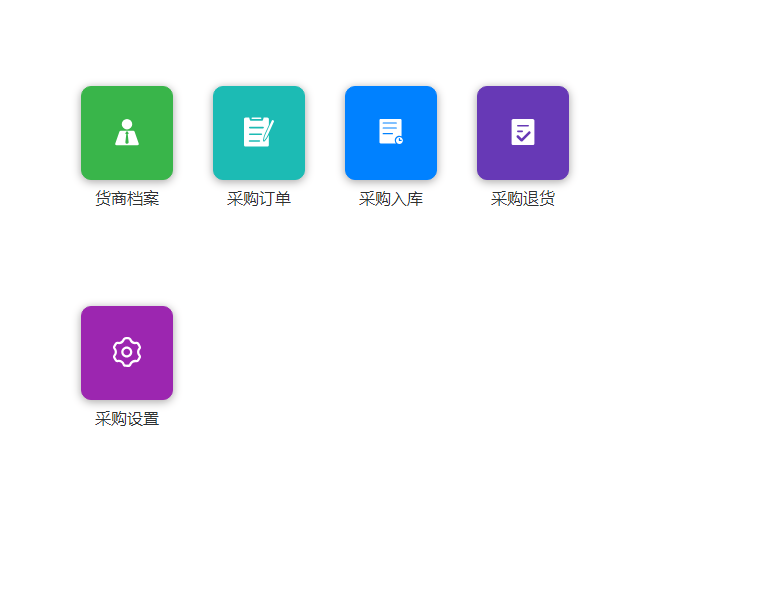Access the purchase settings module
Viewport: 776px width, 592px height.
pos(127,353)
